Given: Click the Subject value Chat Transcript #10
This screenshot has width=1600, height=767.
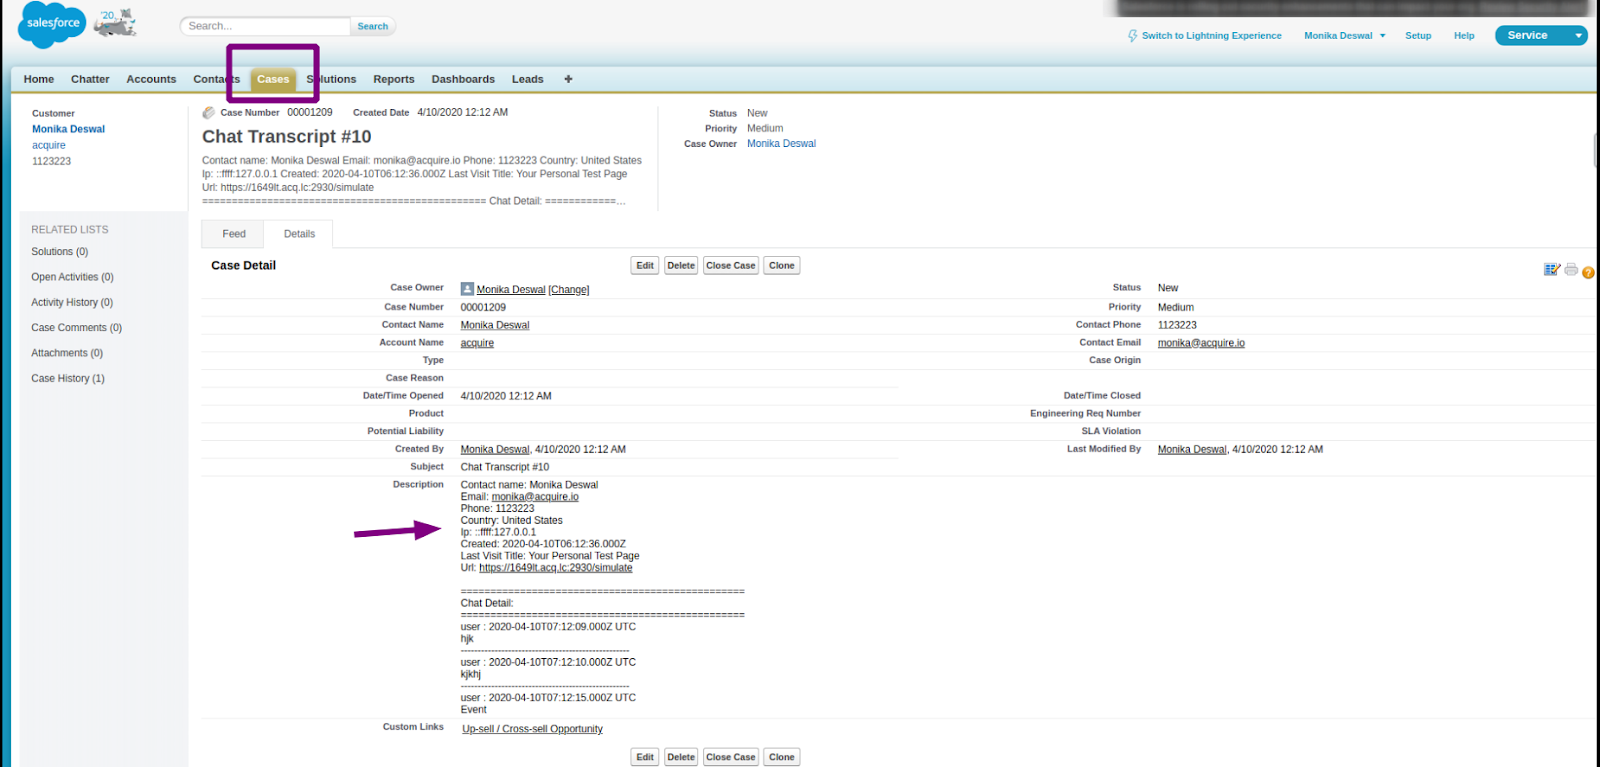Looking at the screenshot, I should coord(505,467).
